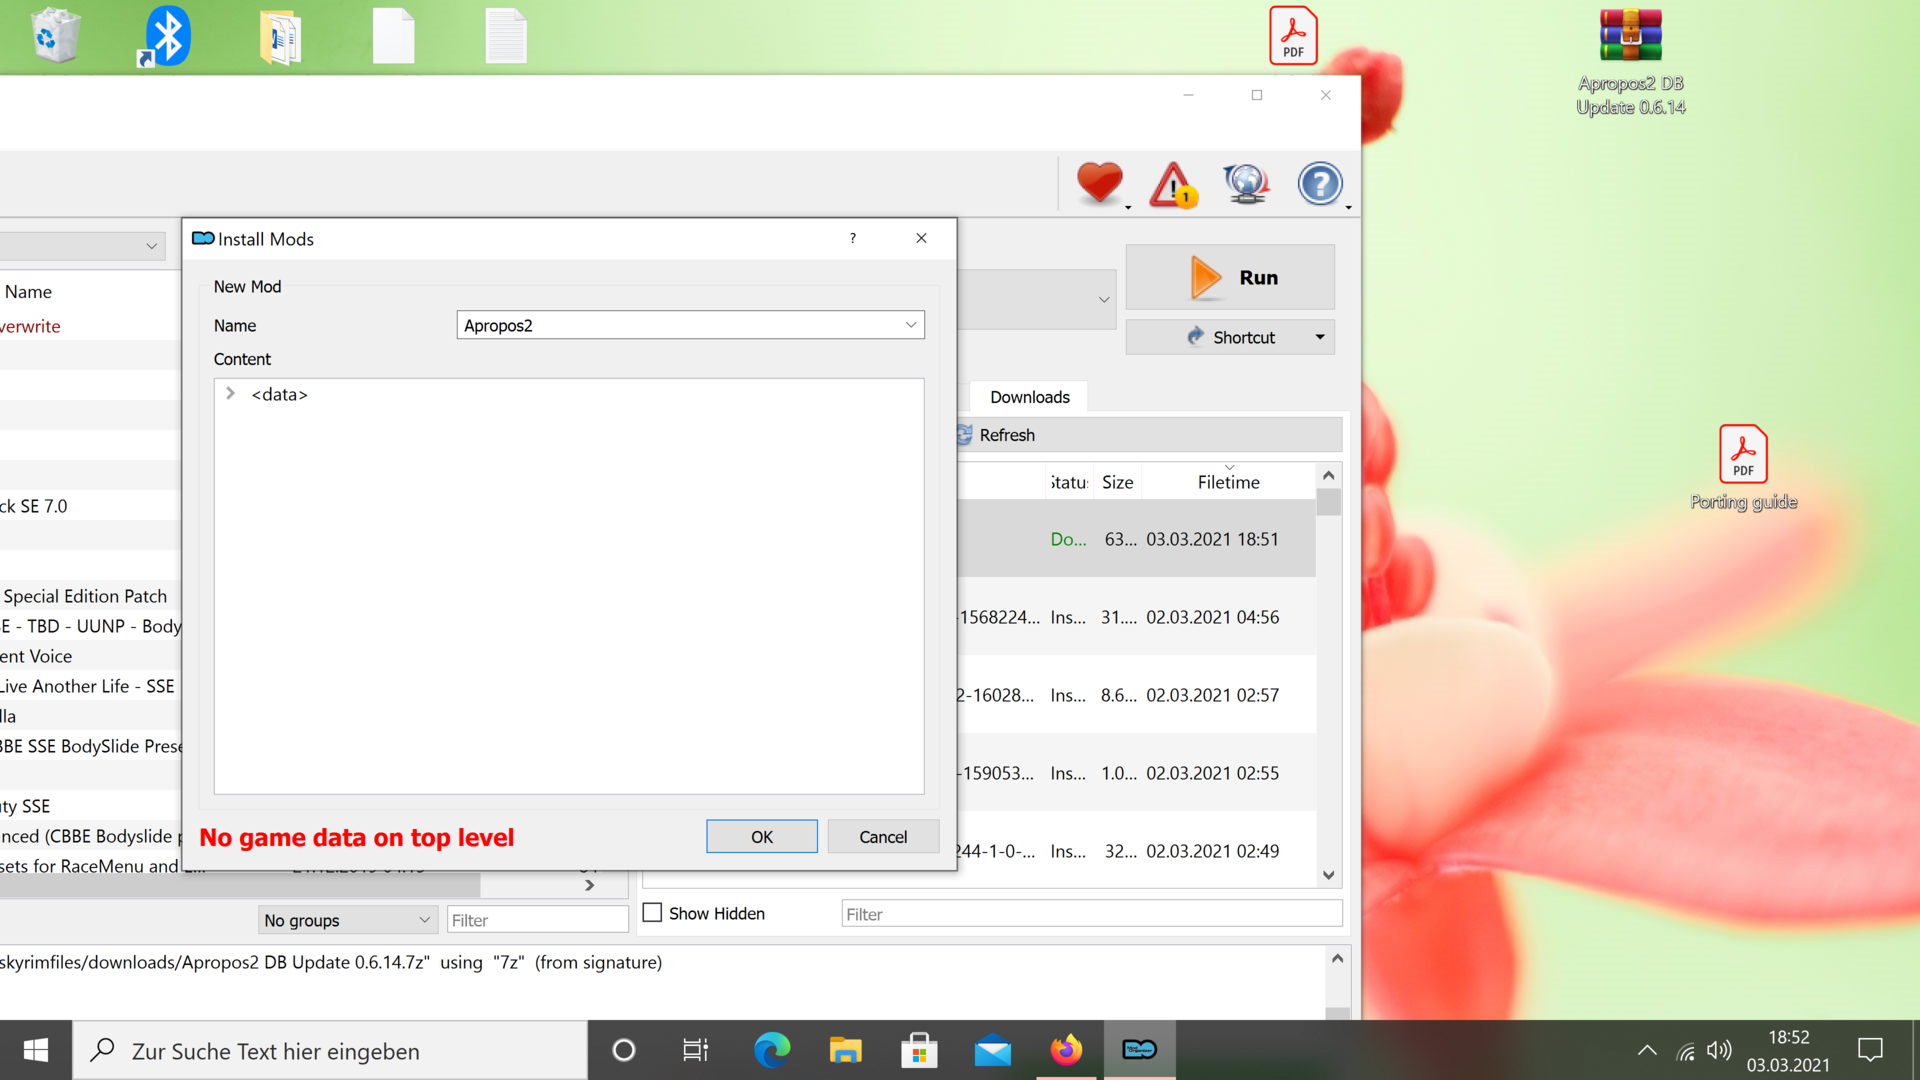The width and height of the screenshot is (1920, 1080).
Task: Sort downloads by Status column
Action: pos(1069,482)
